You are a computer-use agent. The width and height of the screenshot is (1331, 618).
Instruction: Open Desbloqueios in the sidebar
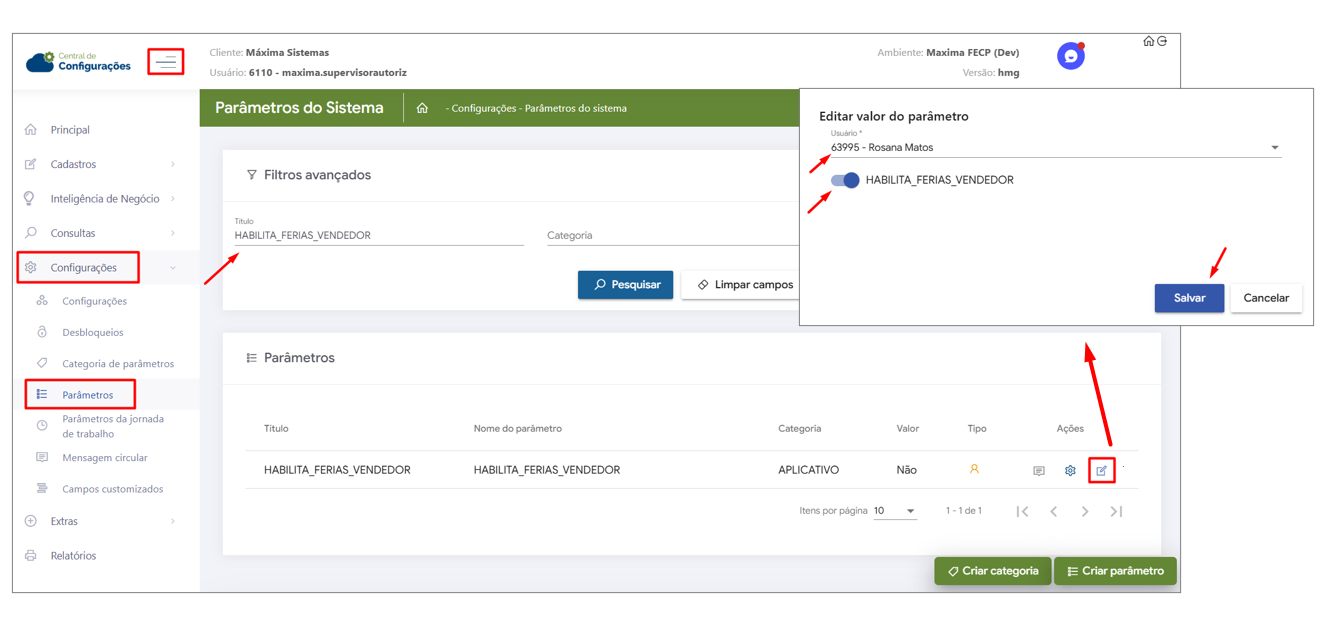[x=92, y=332]
